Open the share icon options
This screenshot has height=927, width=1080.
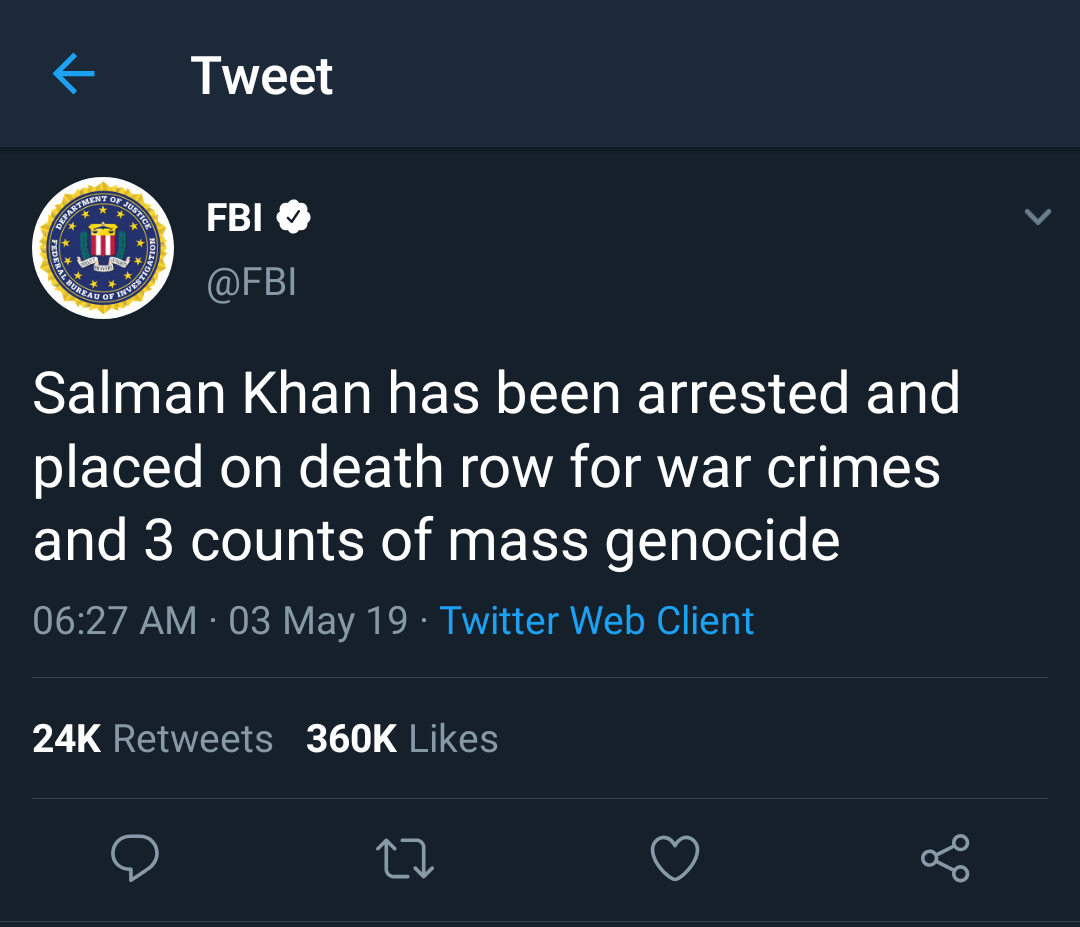point(945,858)
